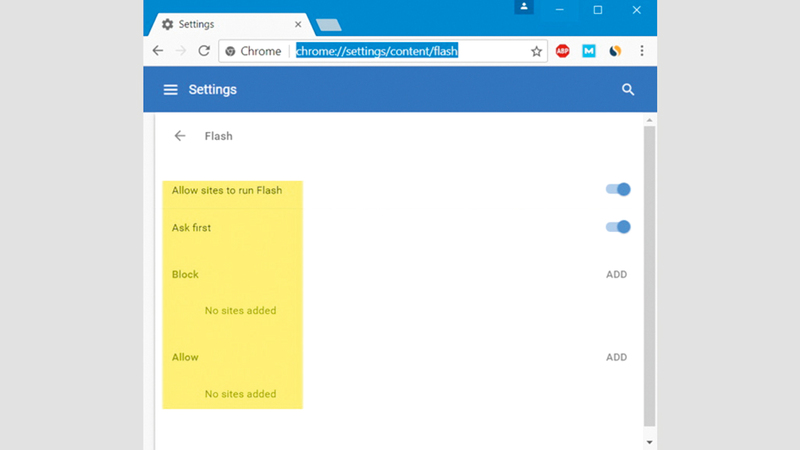Open a new tab
The height and width of the screenshot is (450, 800).
pyautogui.click(x=328, y=25)
